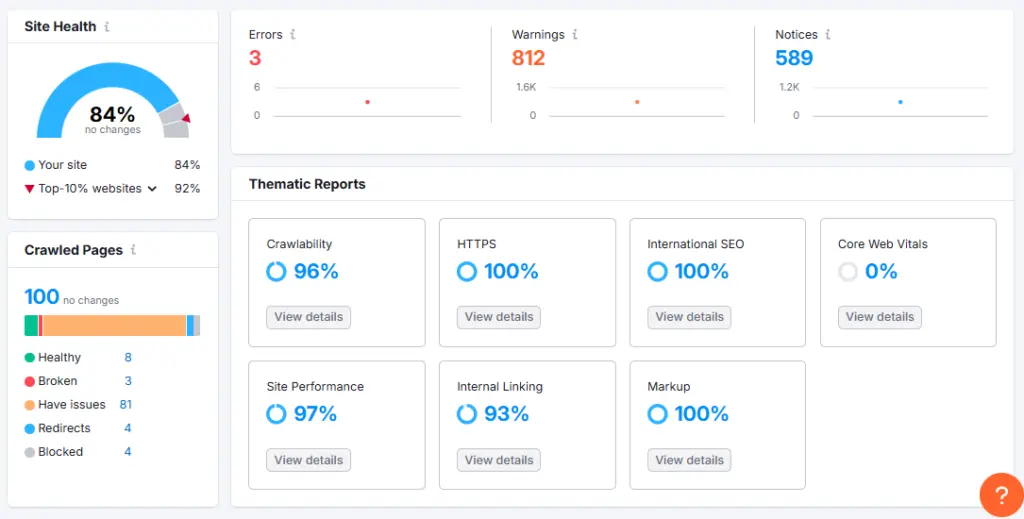The height and width of the screenshot is (519, 1024).
Task: Open the 3 errors count link
Action: pyautogui.click(x=255, y=58)
